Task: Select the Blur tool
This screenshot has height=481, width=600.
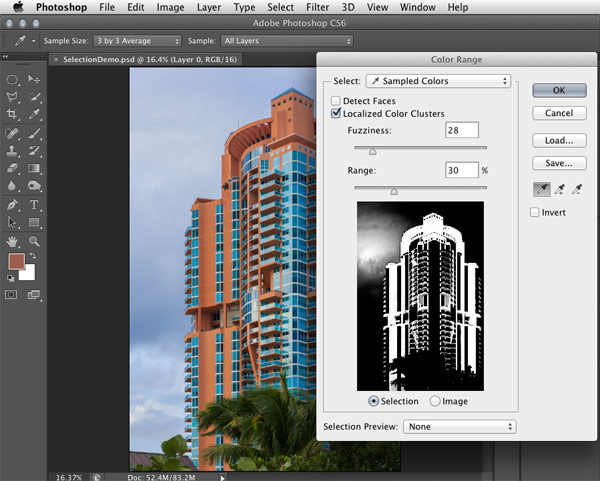Action: coord(12,186)
